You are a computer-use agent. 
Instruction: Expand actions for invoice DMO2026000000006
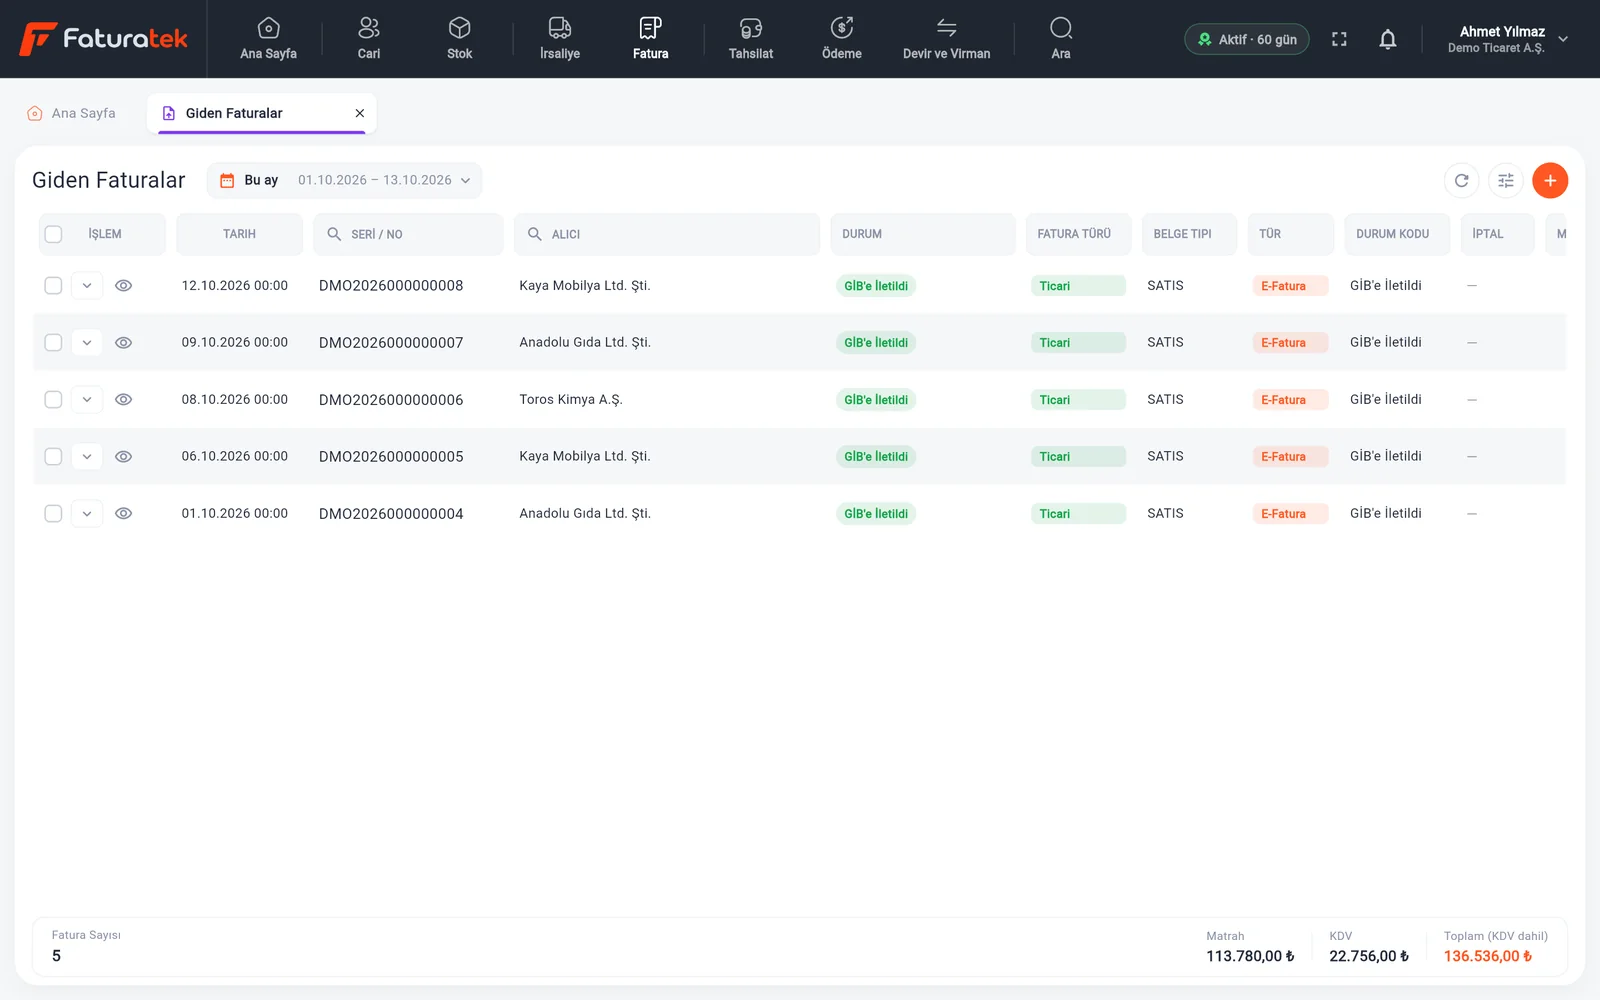(87, 400)
